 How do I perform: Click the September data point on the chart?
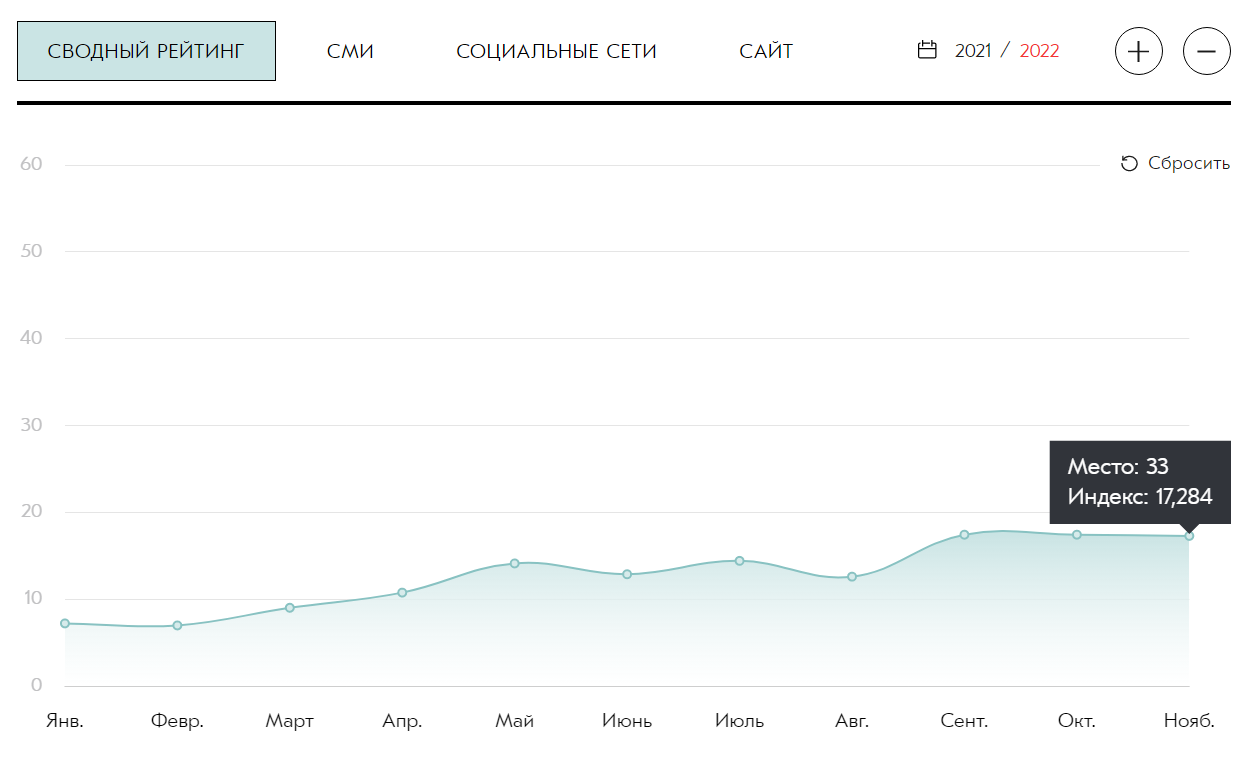pos(964,535)
